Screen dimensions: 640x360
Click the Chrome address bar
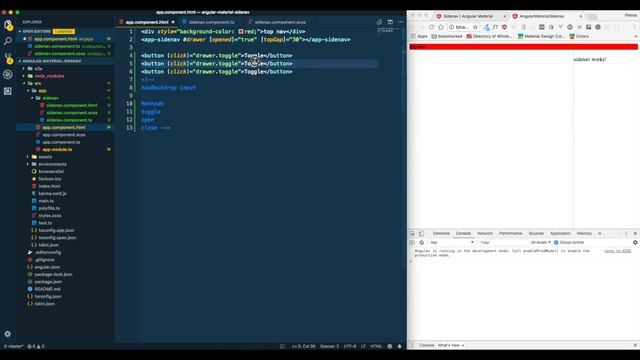tap(463, 27)
